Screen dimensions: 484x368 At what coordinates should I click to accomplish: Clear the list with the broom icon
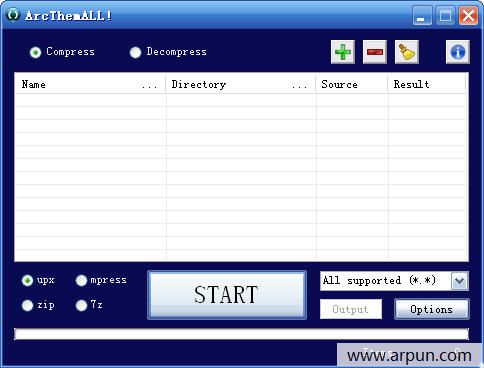[x=407, y=52]
